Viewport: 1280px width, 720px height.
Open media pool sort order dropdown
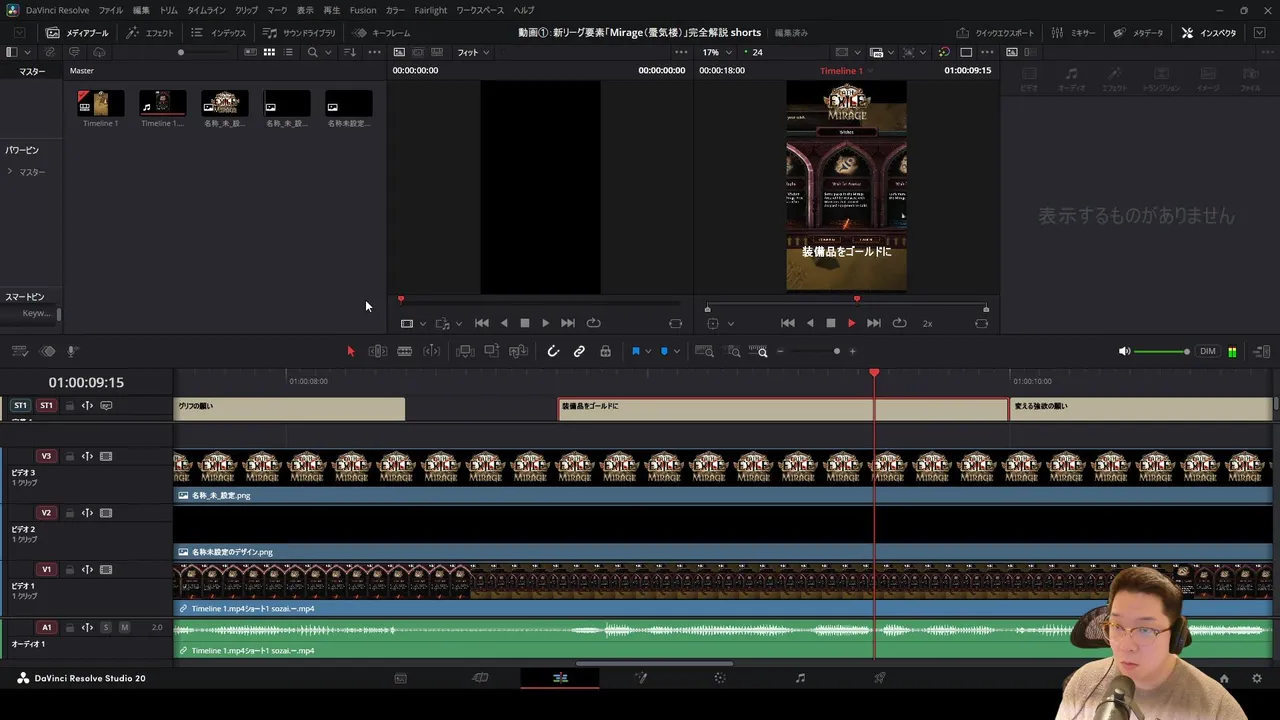click(x=350, y=52)
